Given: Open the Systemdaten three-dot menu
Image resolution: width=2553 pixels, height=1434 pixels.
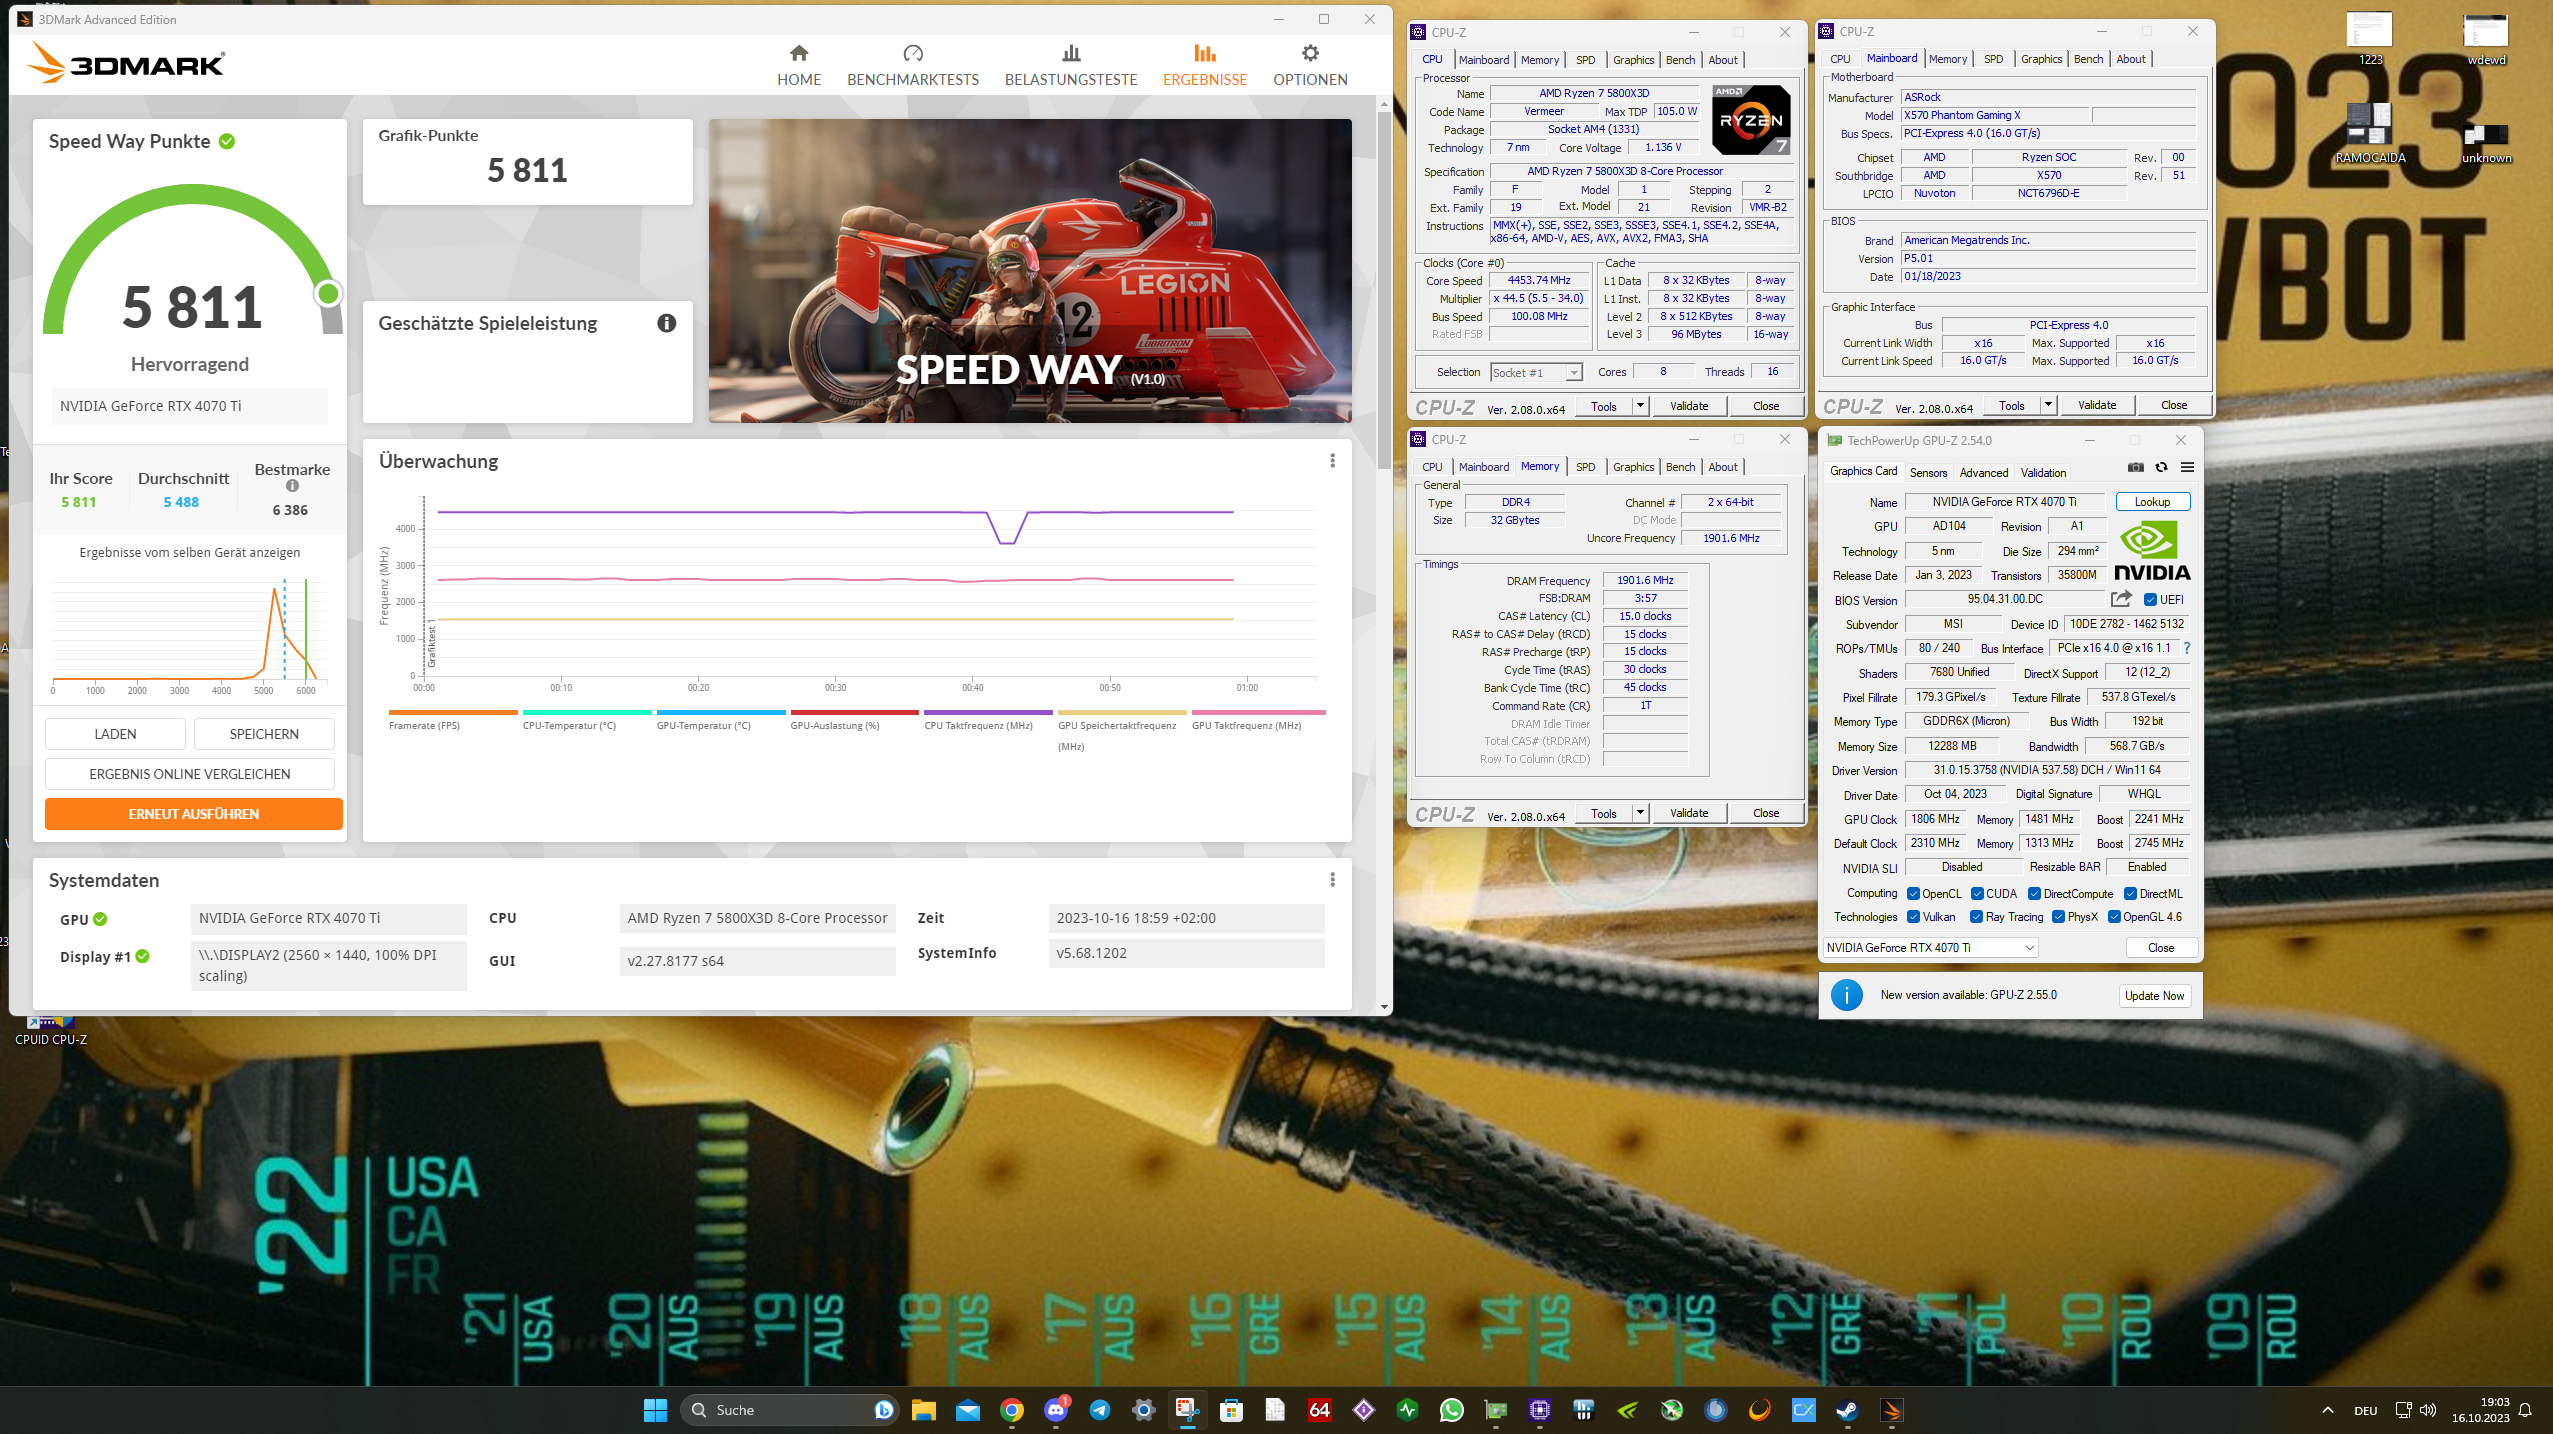Looking at the screenshot, I should 1332,880.
